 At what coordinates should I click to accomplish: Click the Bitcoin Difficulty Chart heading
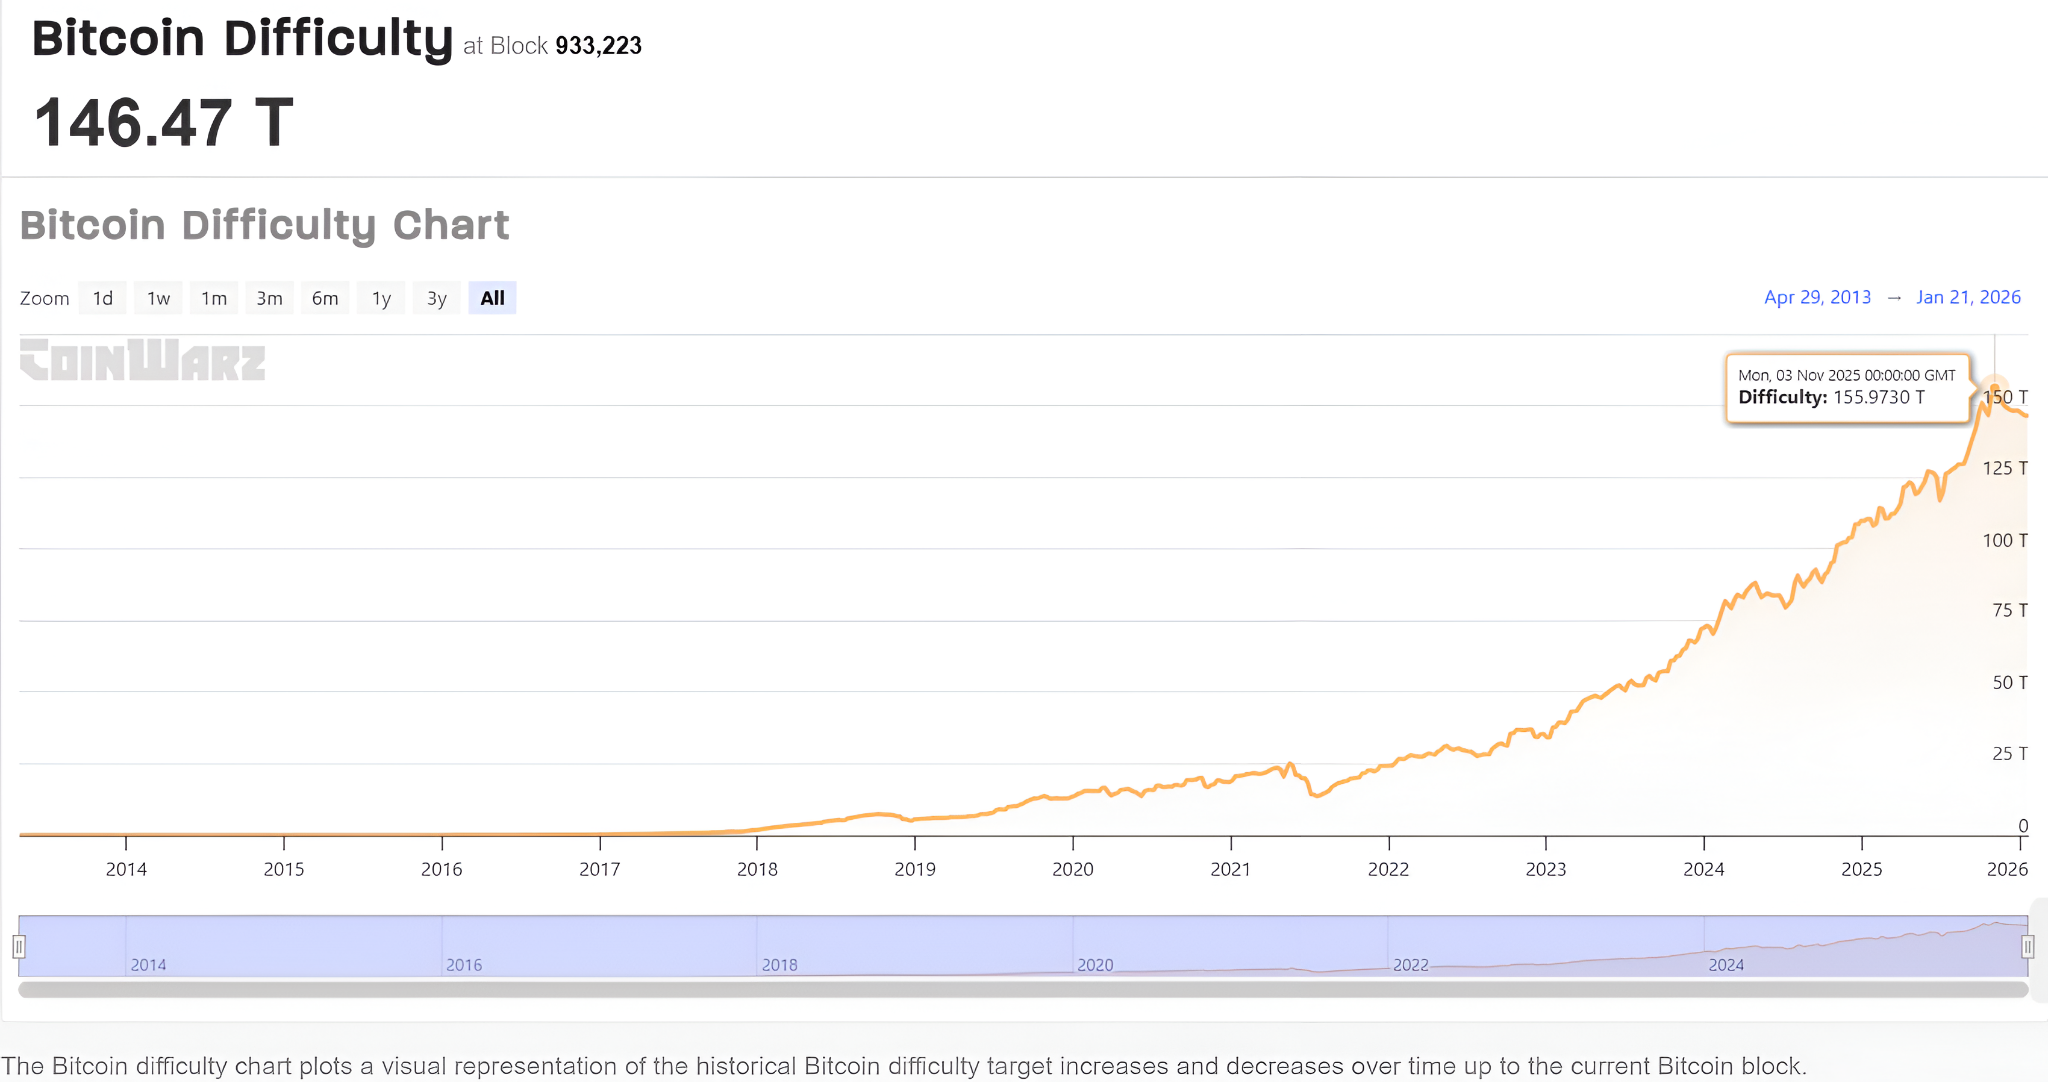(x=265, y=224)
